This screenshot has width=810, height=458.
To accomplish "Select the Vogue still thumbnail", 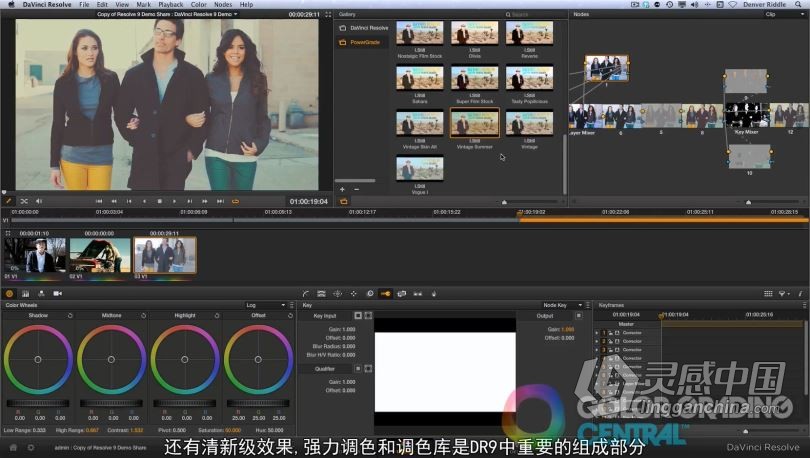I will pos(419,169).
